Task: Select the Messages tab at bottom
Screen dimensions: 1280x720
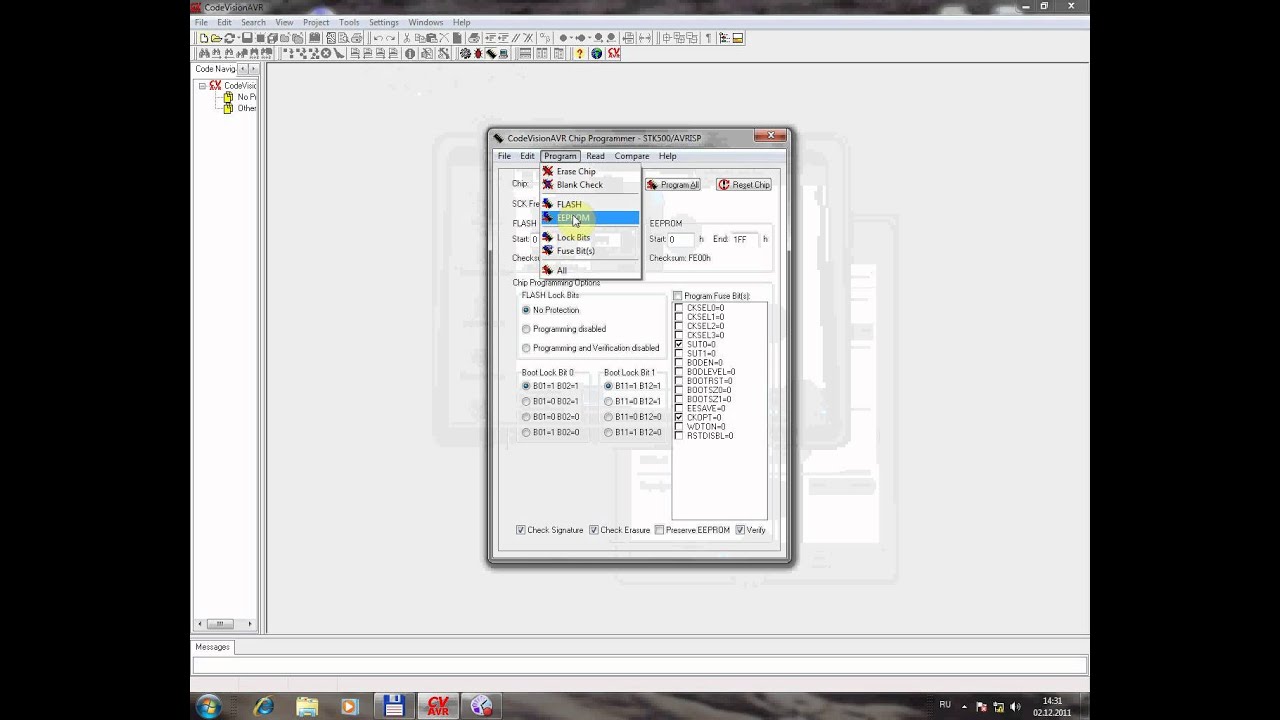Action: click(x=212, y=647)
